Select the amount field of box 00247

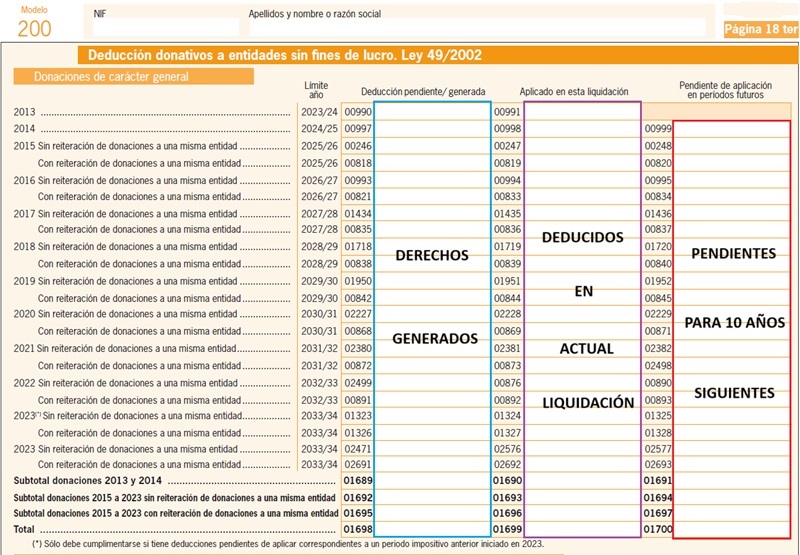pyautogui.click(x=582, y=146)
